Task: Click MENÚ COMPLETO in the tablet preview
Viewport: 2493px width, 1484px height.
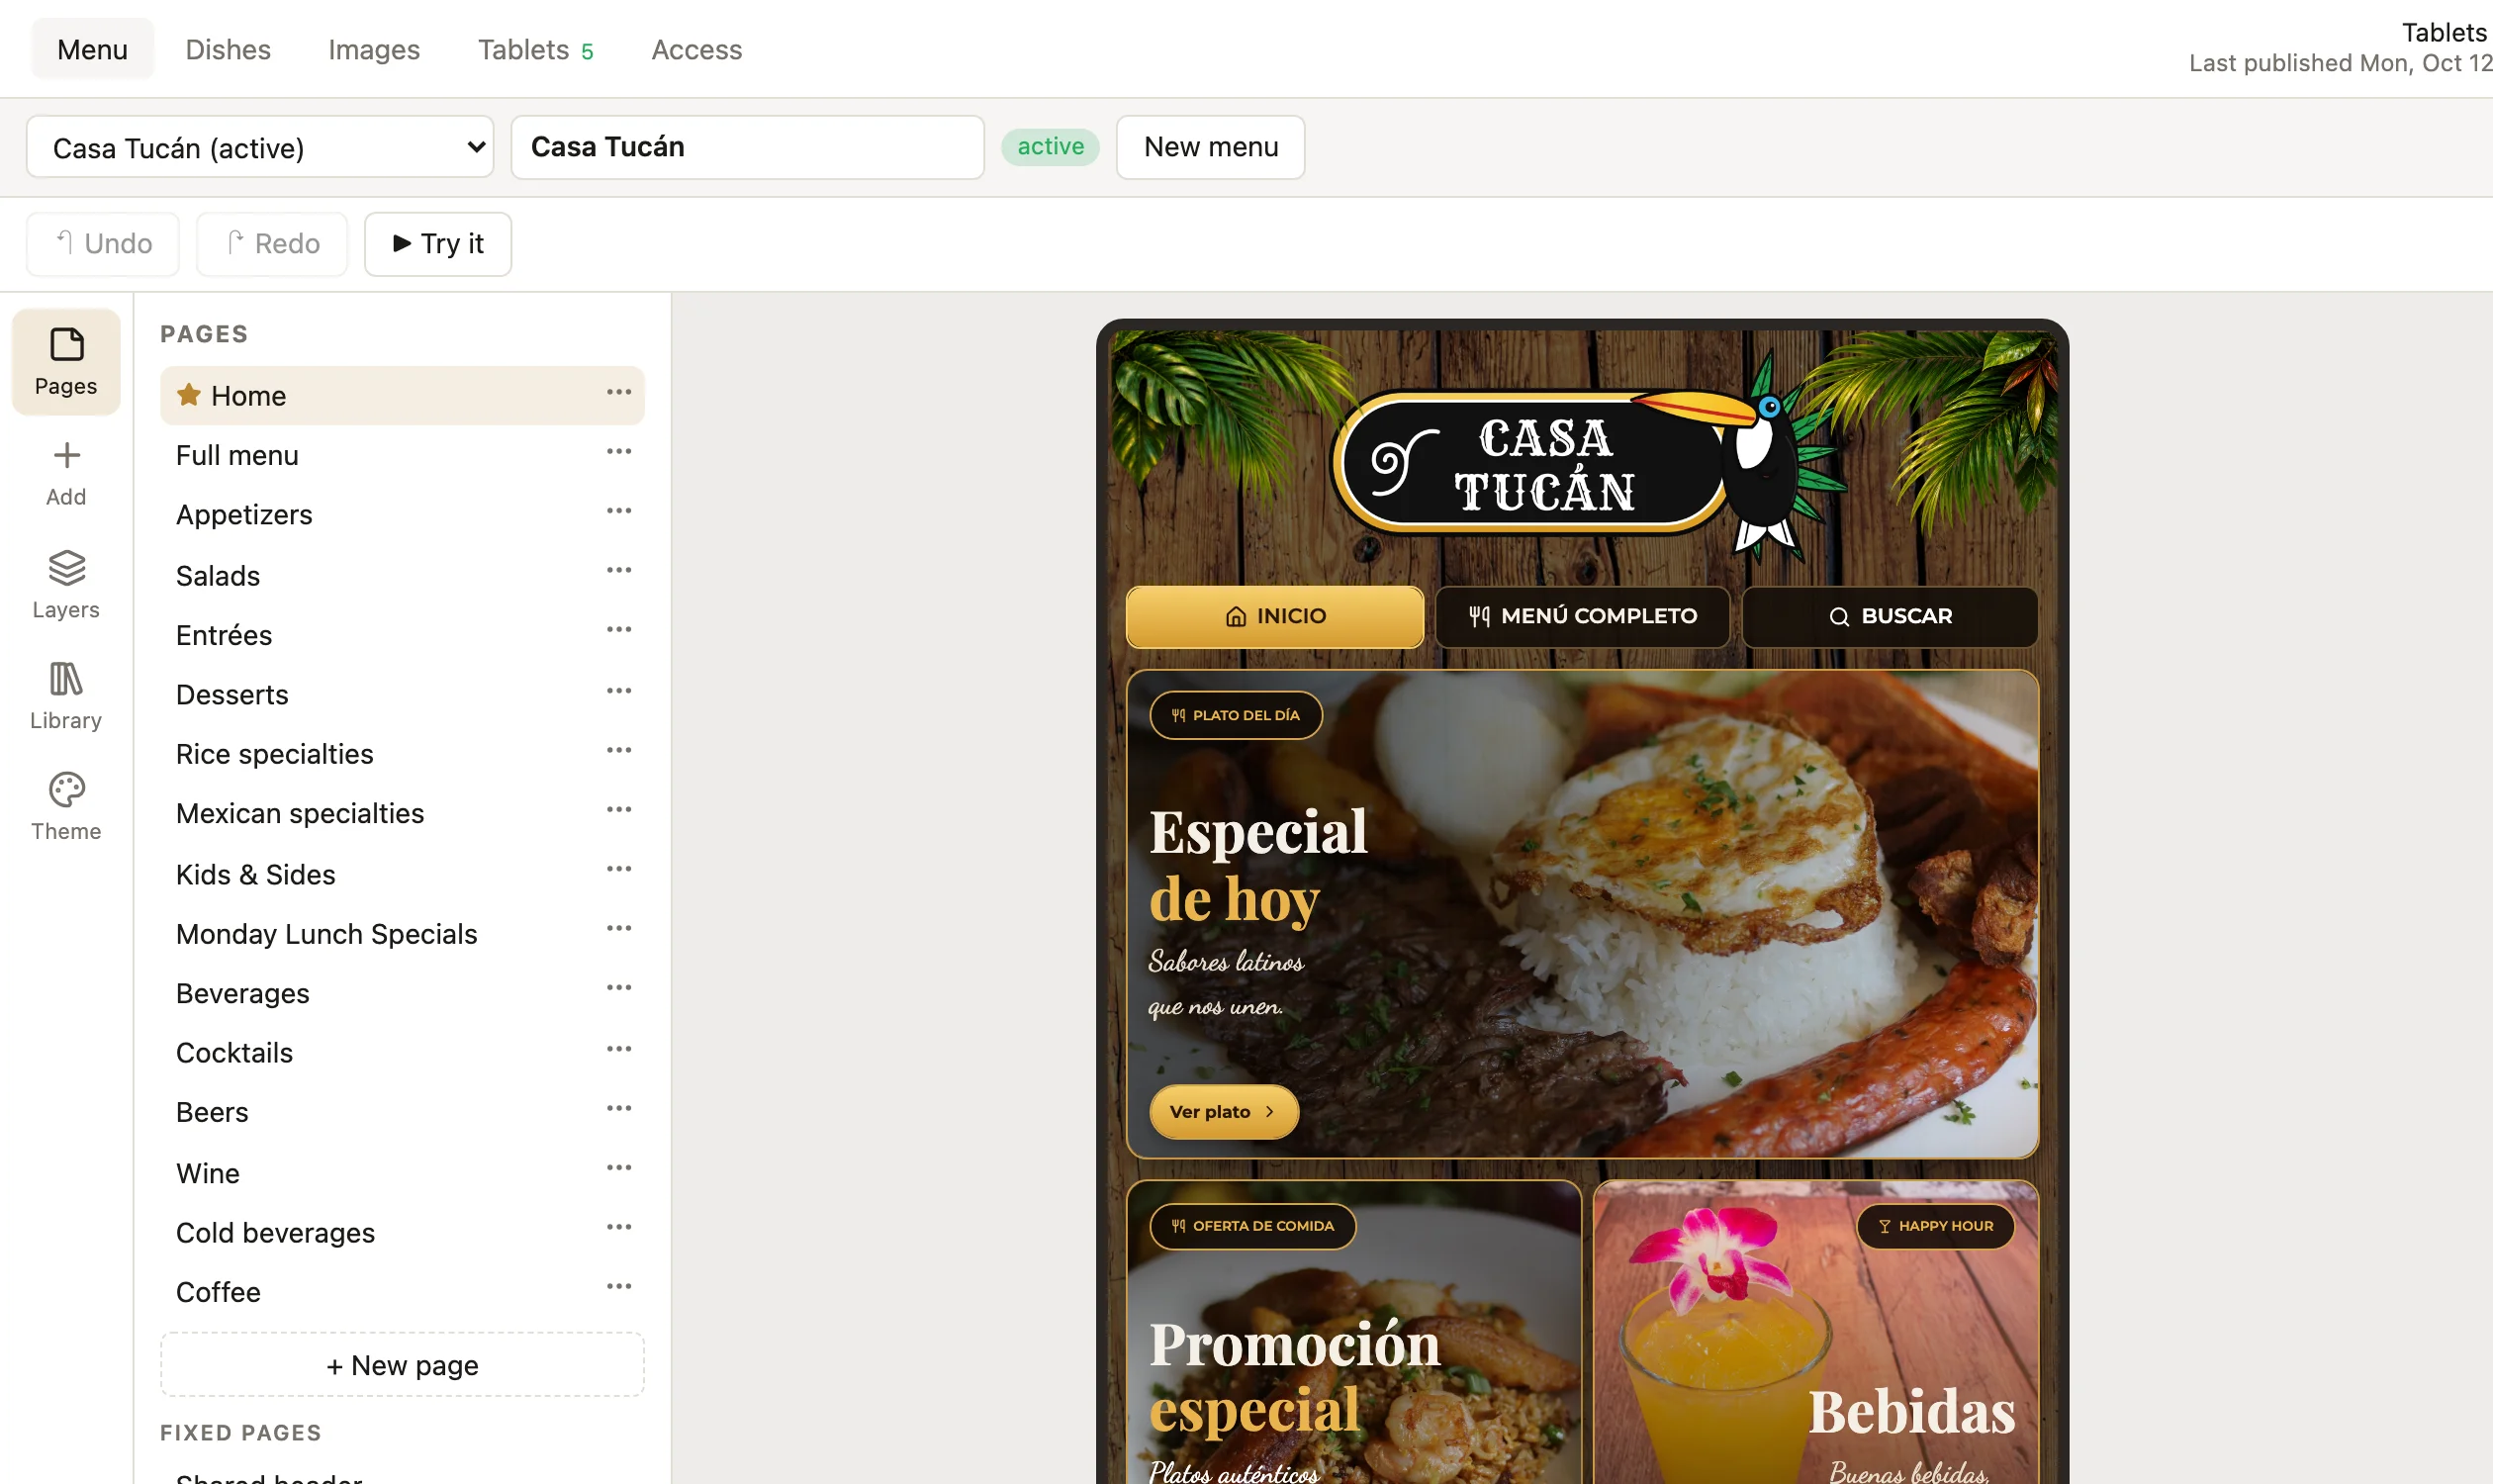Action: point(1583,617)
